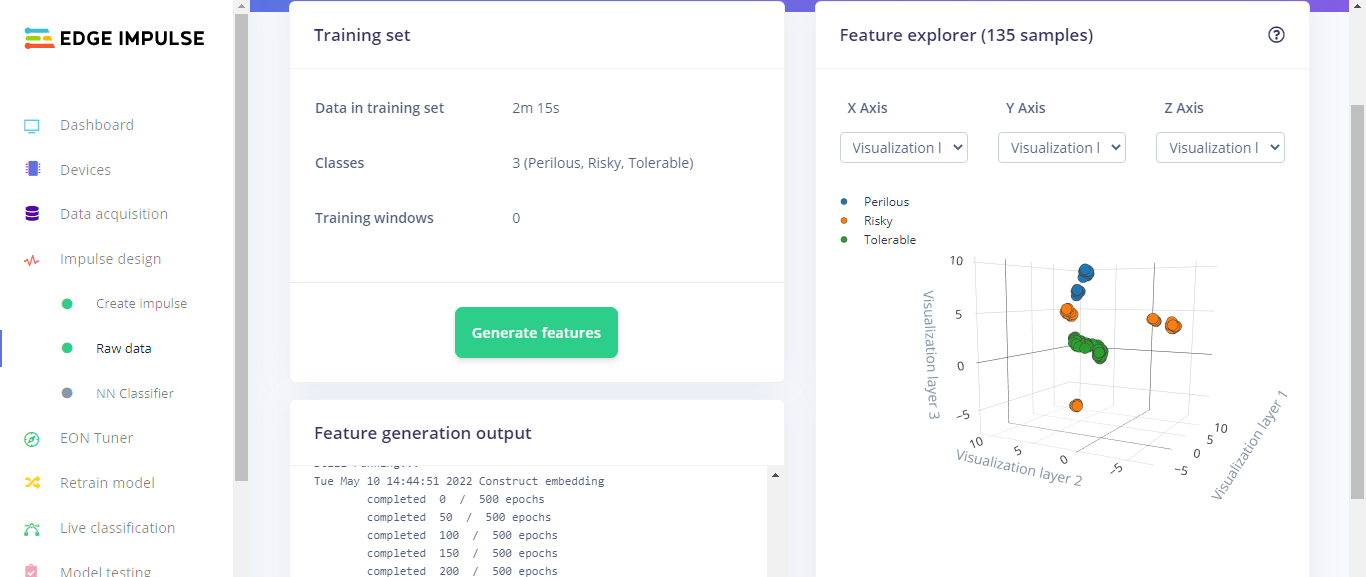Click the EON Tuner compass icon
The width and height of the screenshot is (1366, 577).
point(32,439)
